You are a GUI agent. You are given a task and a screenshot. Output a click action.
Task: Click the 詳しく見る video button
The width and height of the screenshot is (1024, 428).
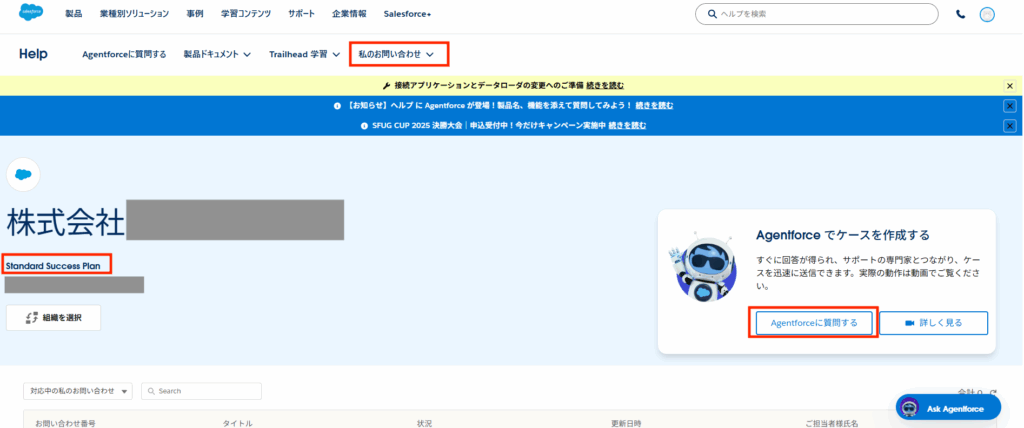[x=934, y=323]
